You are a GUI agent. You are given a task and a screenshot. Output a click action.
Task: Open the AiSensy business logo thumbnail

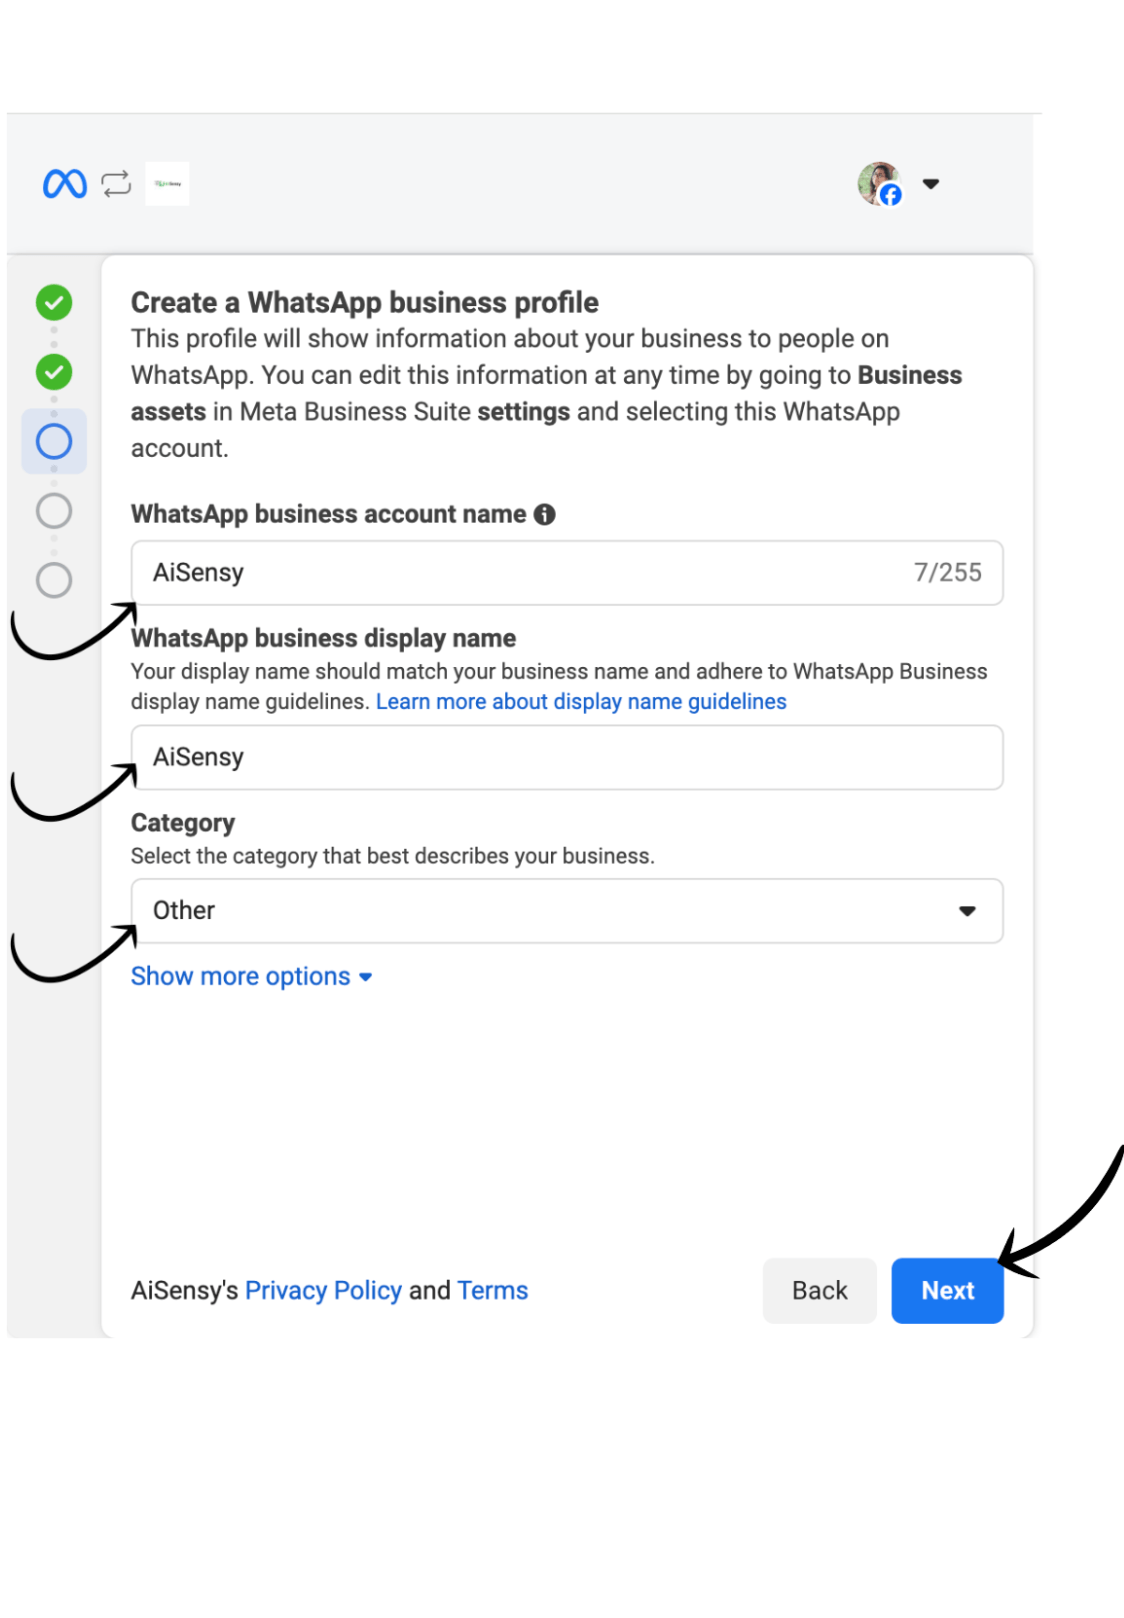(167, 184)
